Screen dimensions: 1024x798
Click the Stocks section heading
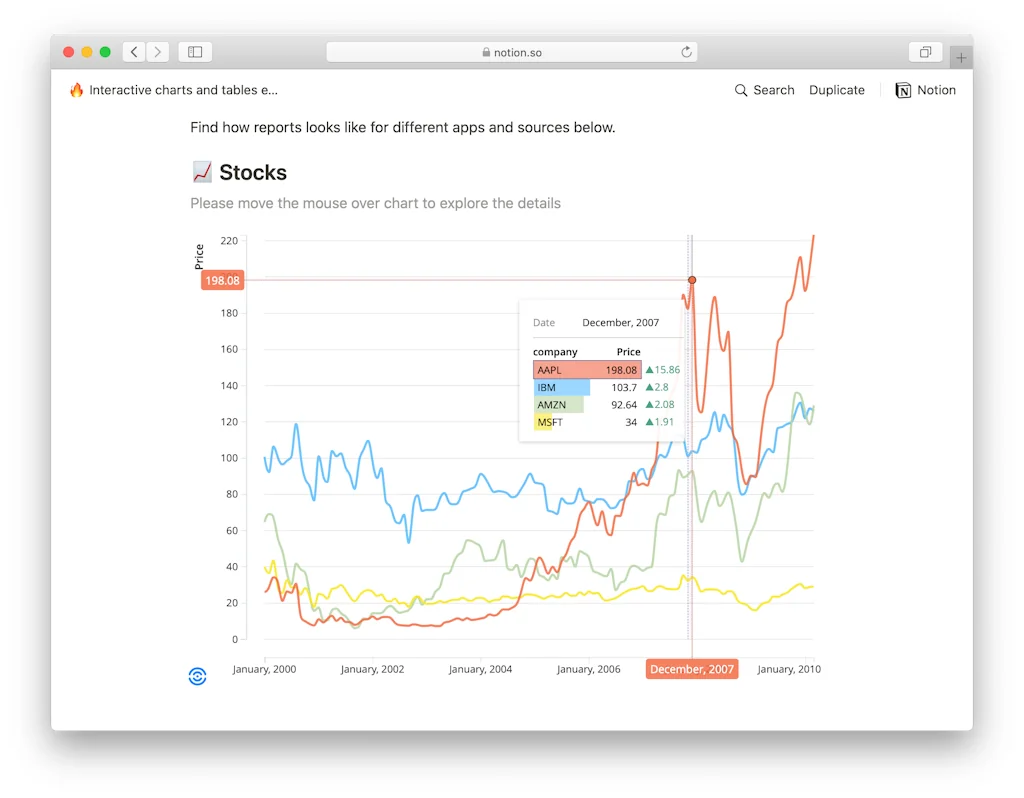(252, 173)
